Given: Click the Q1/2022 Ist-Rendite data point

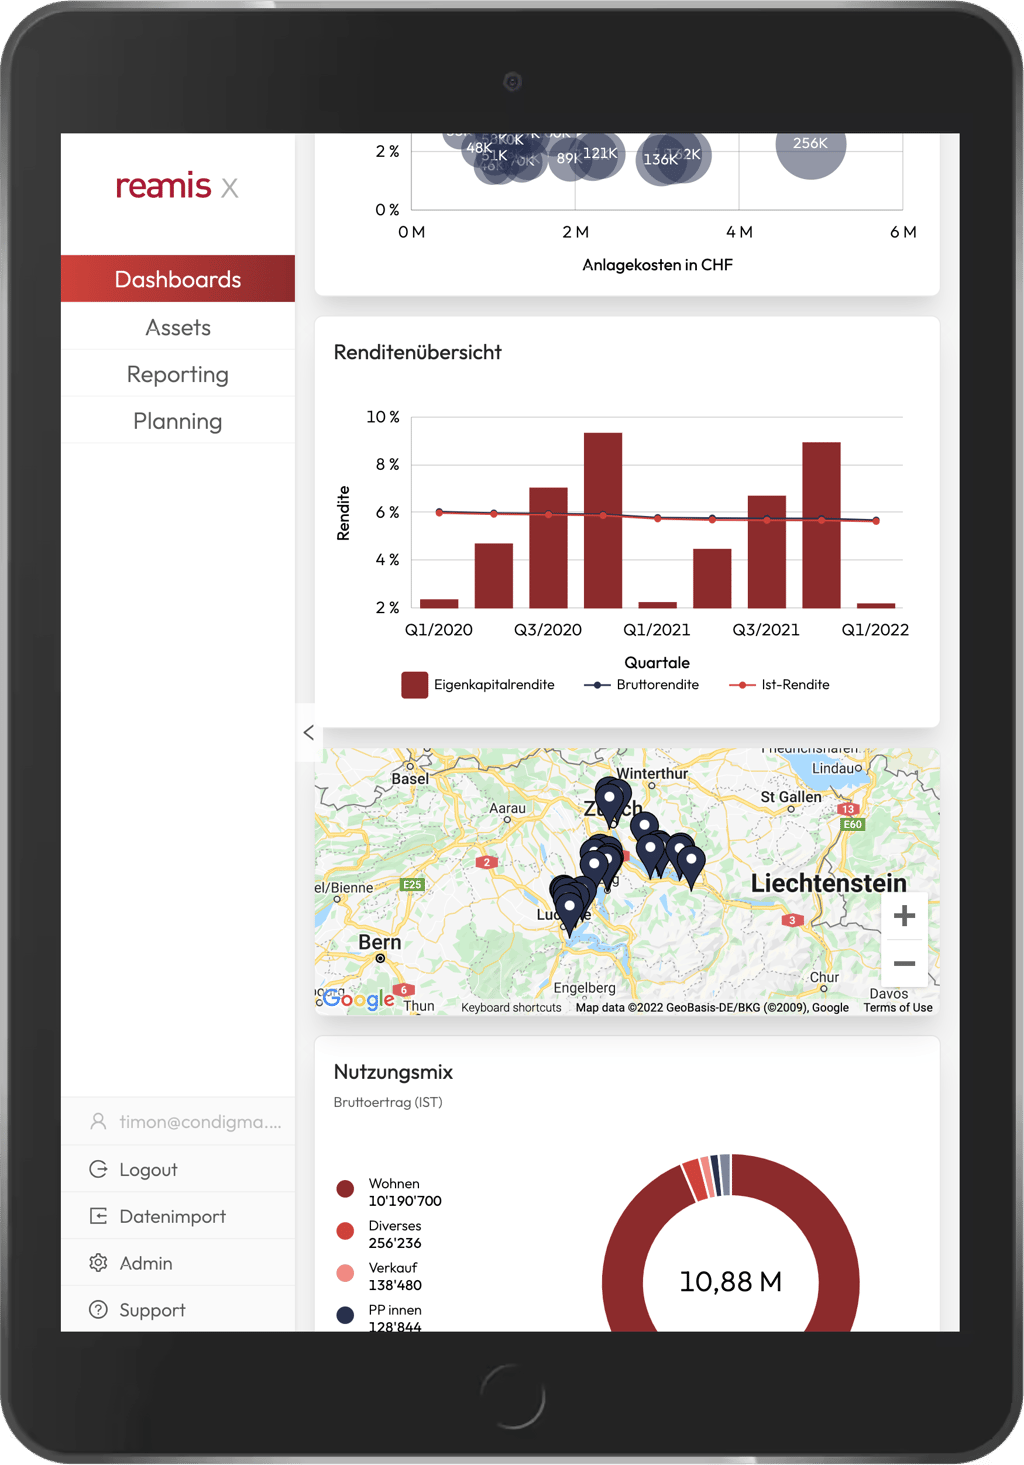Looking at the screenshot, I should [876, 521].
